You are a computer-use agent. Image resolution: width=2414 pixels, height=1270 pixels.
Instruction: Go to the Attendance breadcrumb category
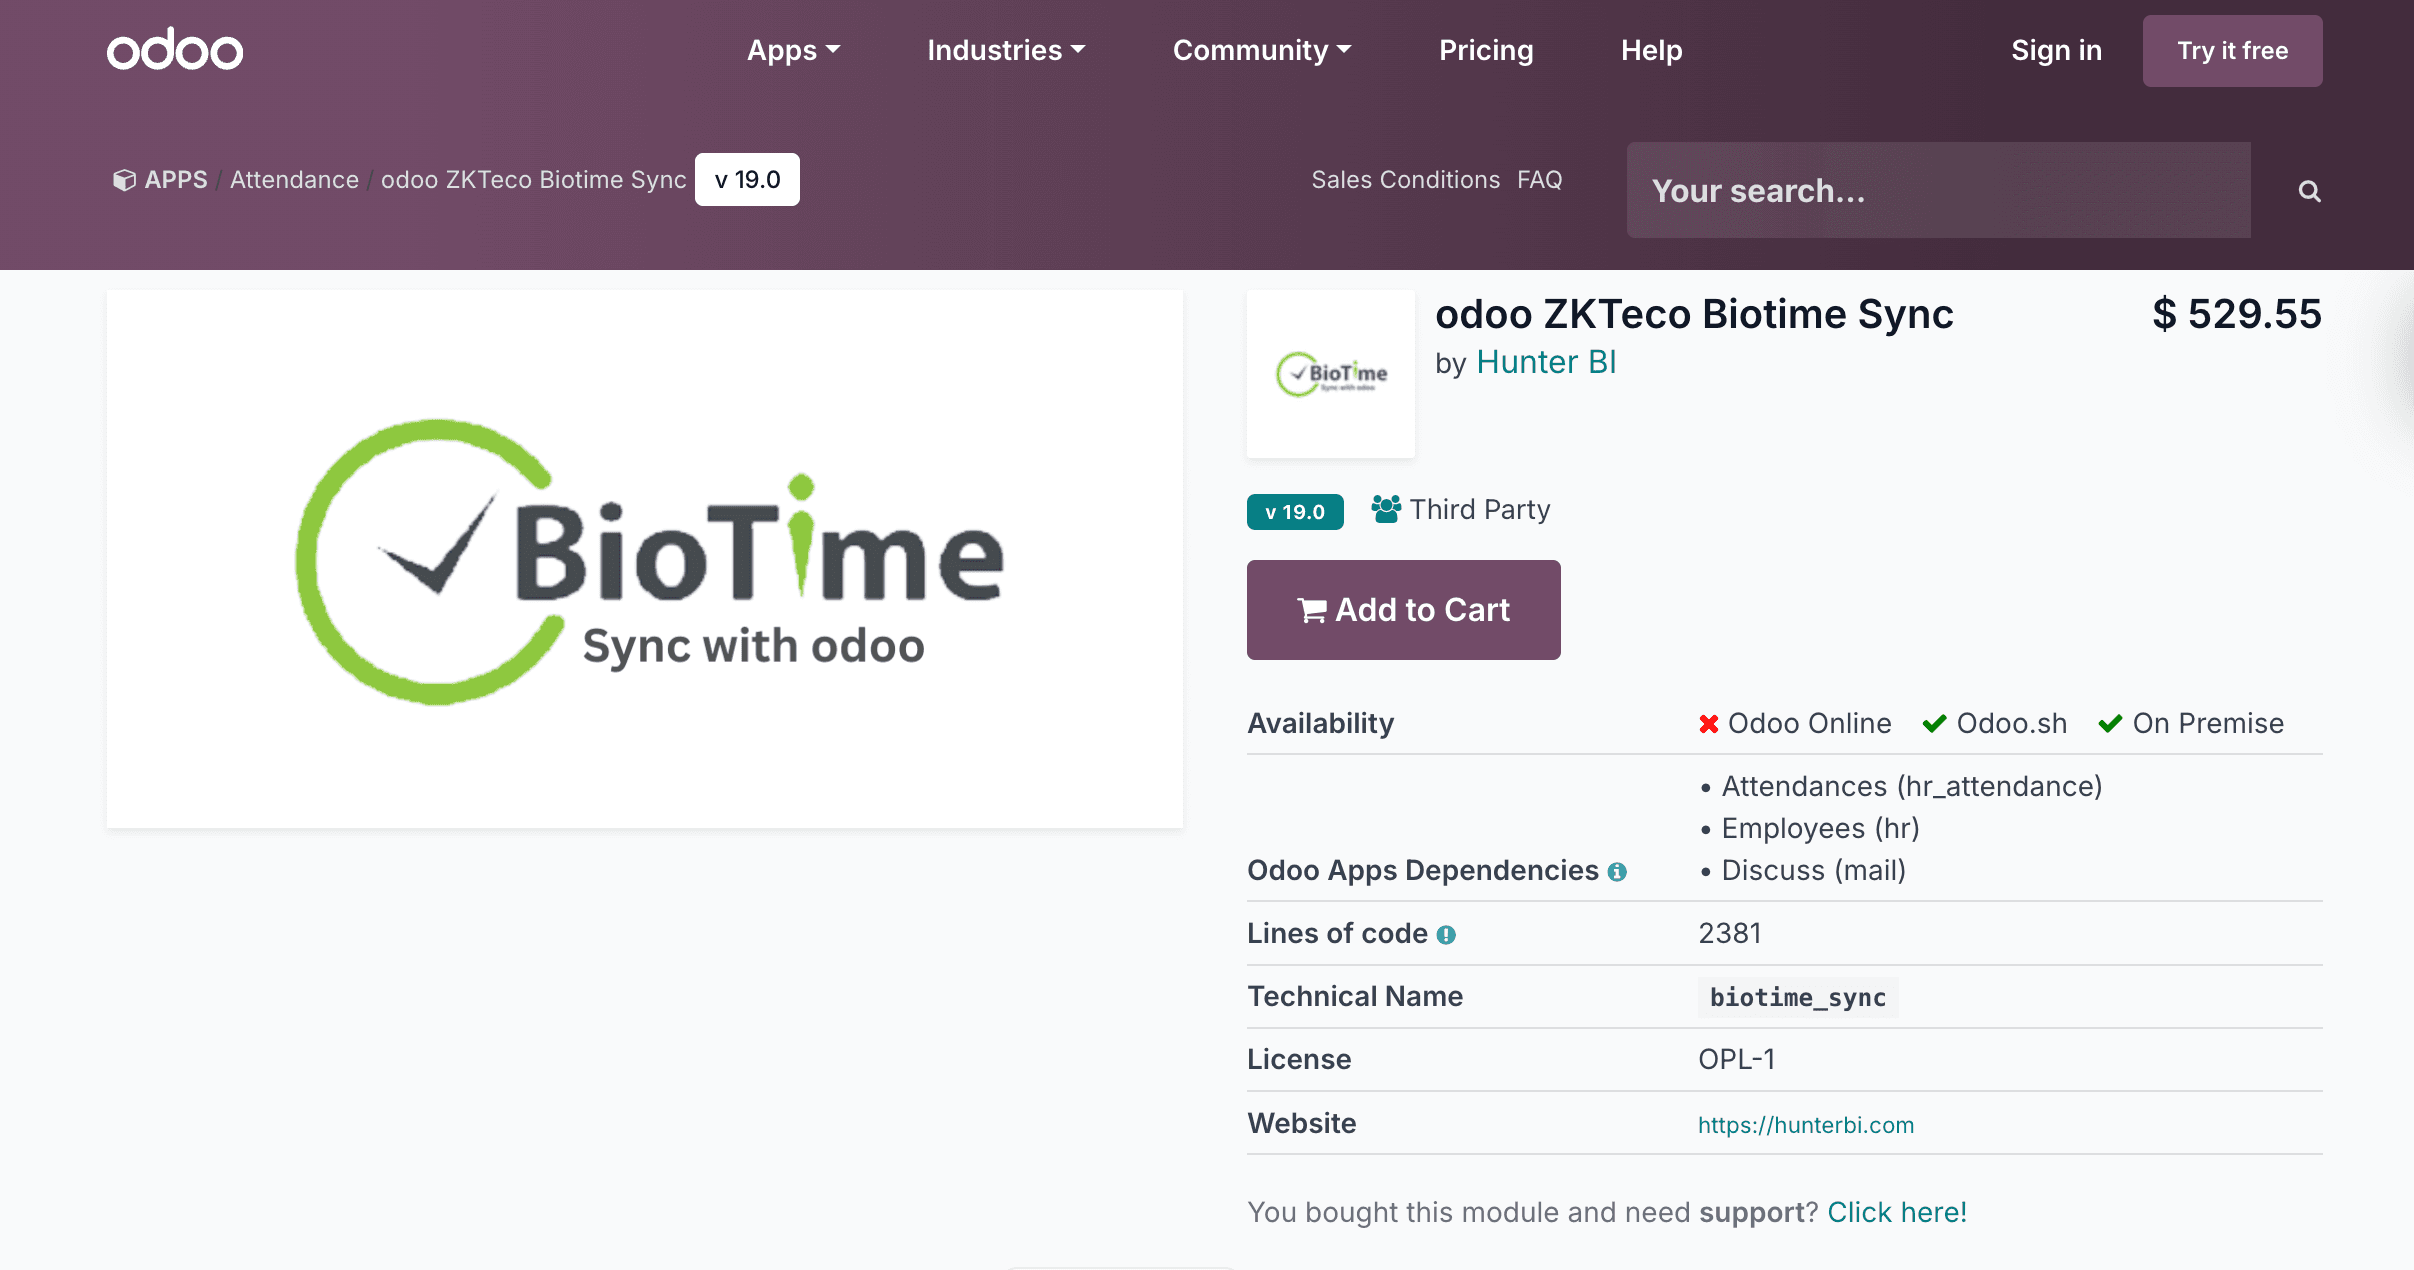point(294,180)
